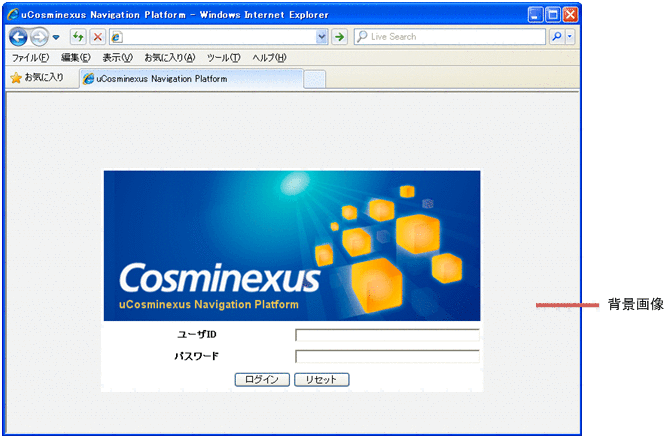Minimize the Internet Explorer window
Screen dimensions: 667x440
[x=535, y=15]
